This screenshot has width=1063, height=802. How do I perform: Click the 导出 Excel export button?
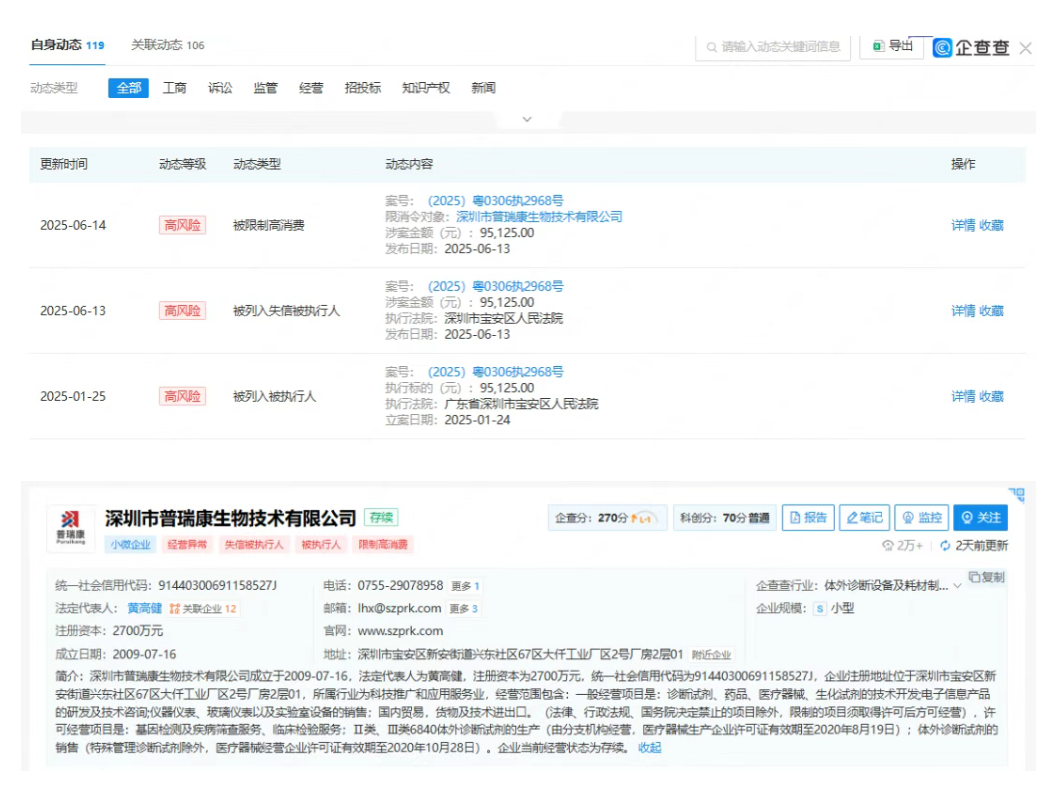click(892, 46)
